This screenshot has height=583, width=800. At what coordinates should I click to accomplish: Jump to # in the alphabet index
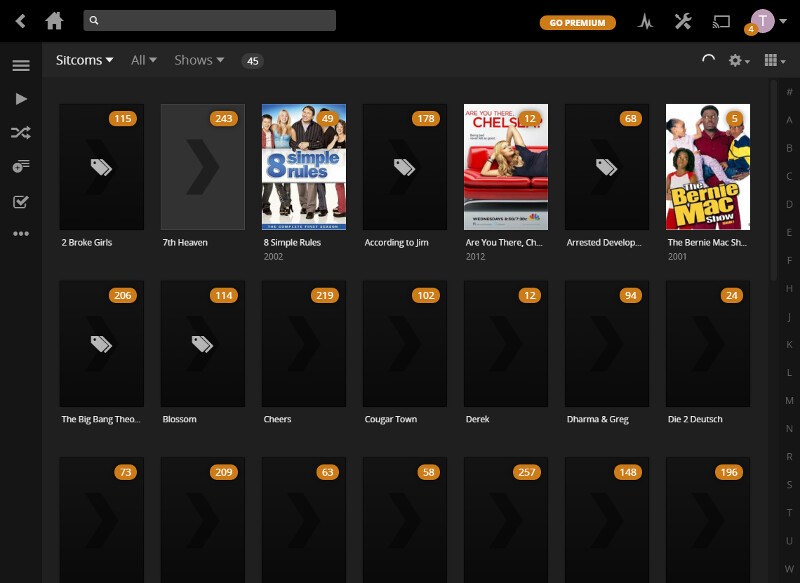coord(789,92)
